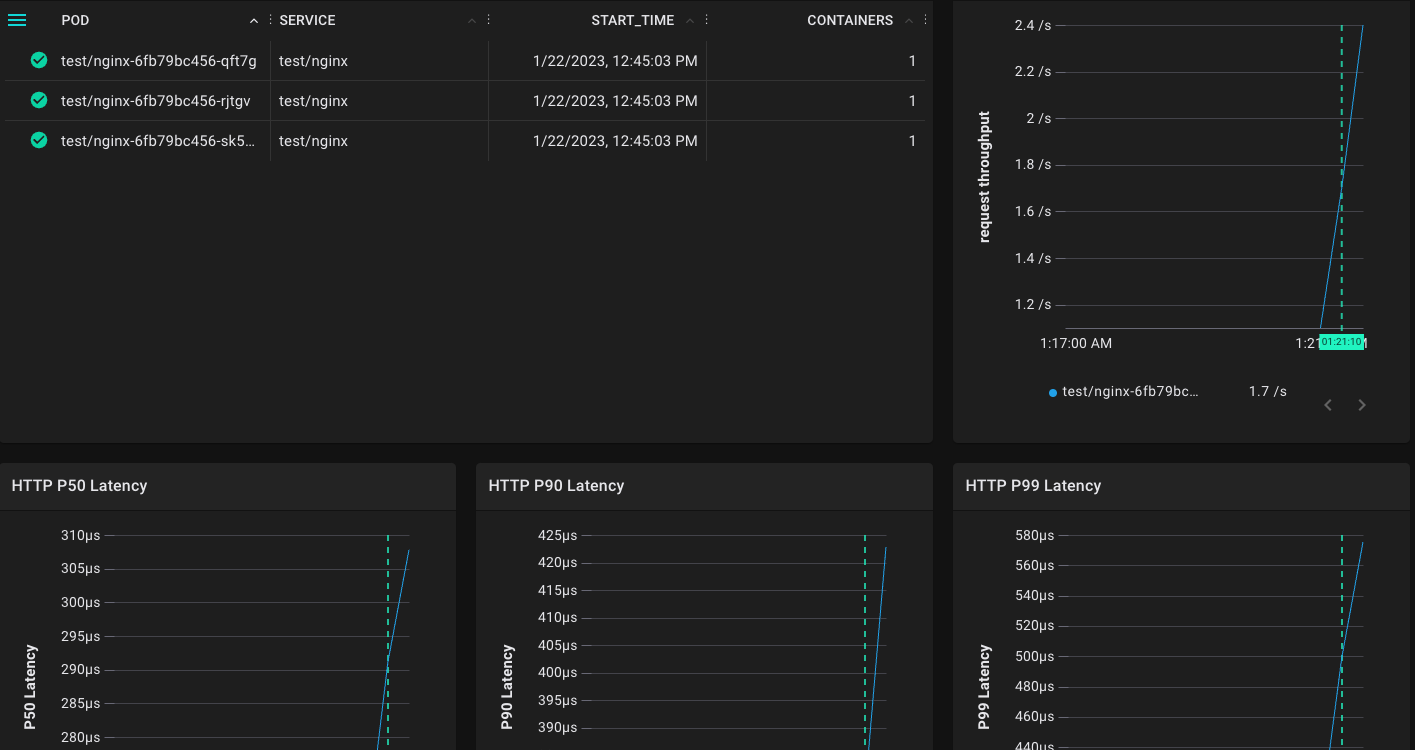Screen dimensions: 1415x750
Task: Click the 2.4 /s axis label
Action: tap(1033, 25)
